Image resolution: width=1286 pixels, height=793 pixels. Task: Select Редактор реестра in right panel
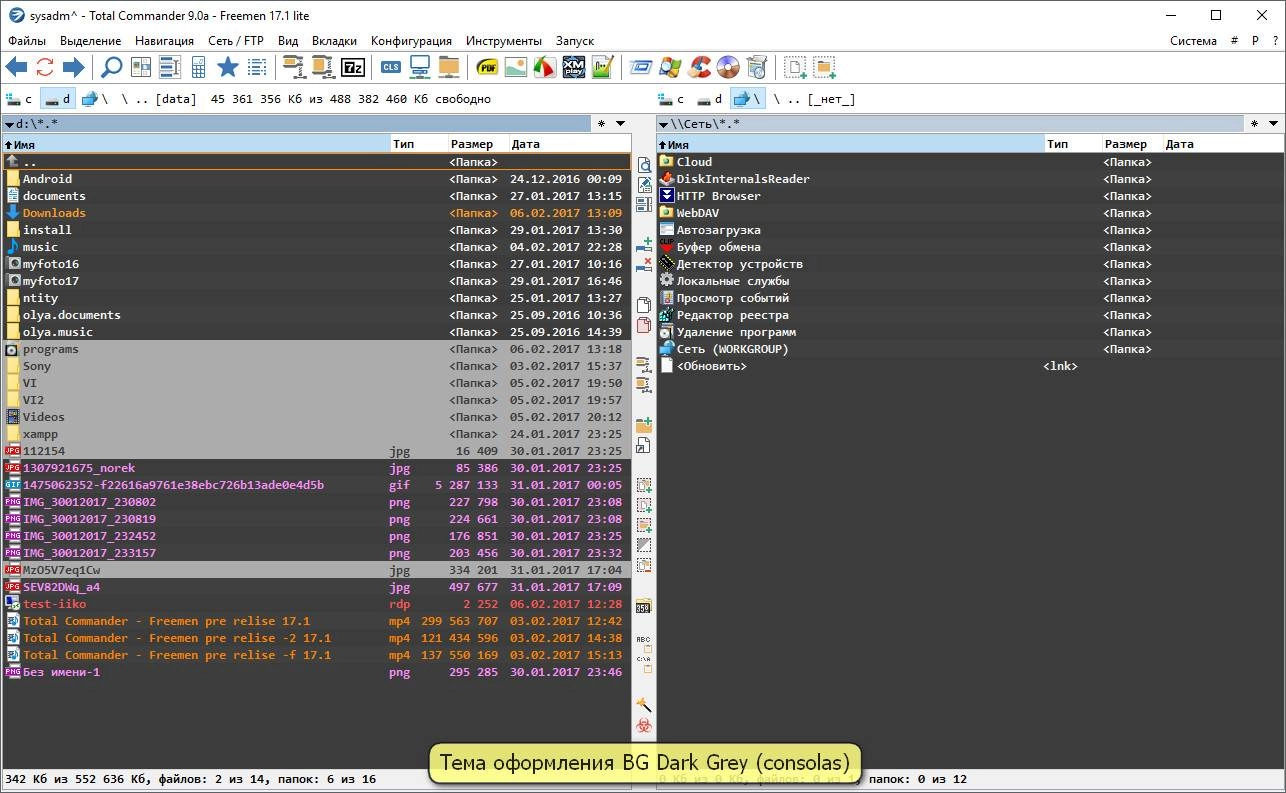(x=970, y=315)
